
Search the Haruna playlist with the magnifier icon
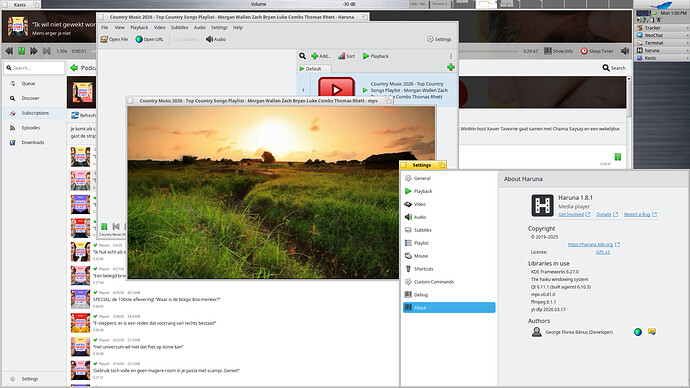[x=303, y=56]
